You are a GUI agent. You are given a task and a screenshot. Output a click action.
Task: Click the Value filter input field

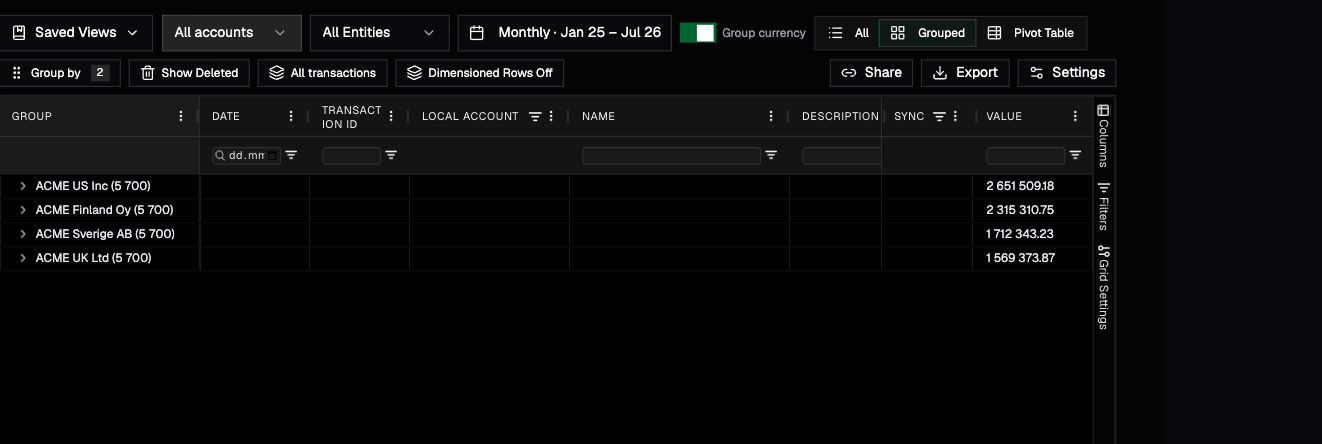pyautogui.click(x=1025, y=156)
